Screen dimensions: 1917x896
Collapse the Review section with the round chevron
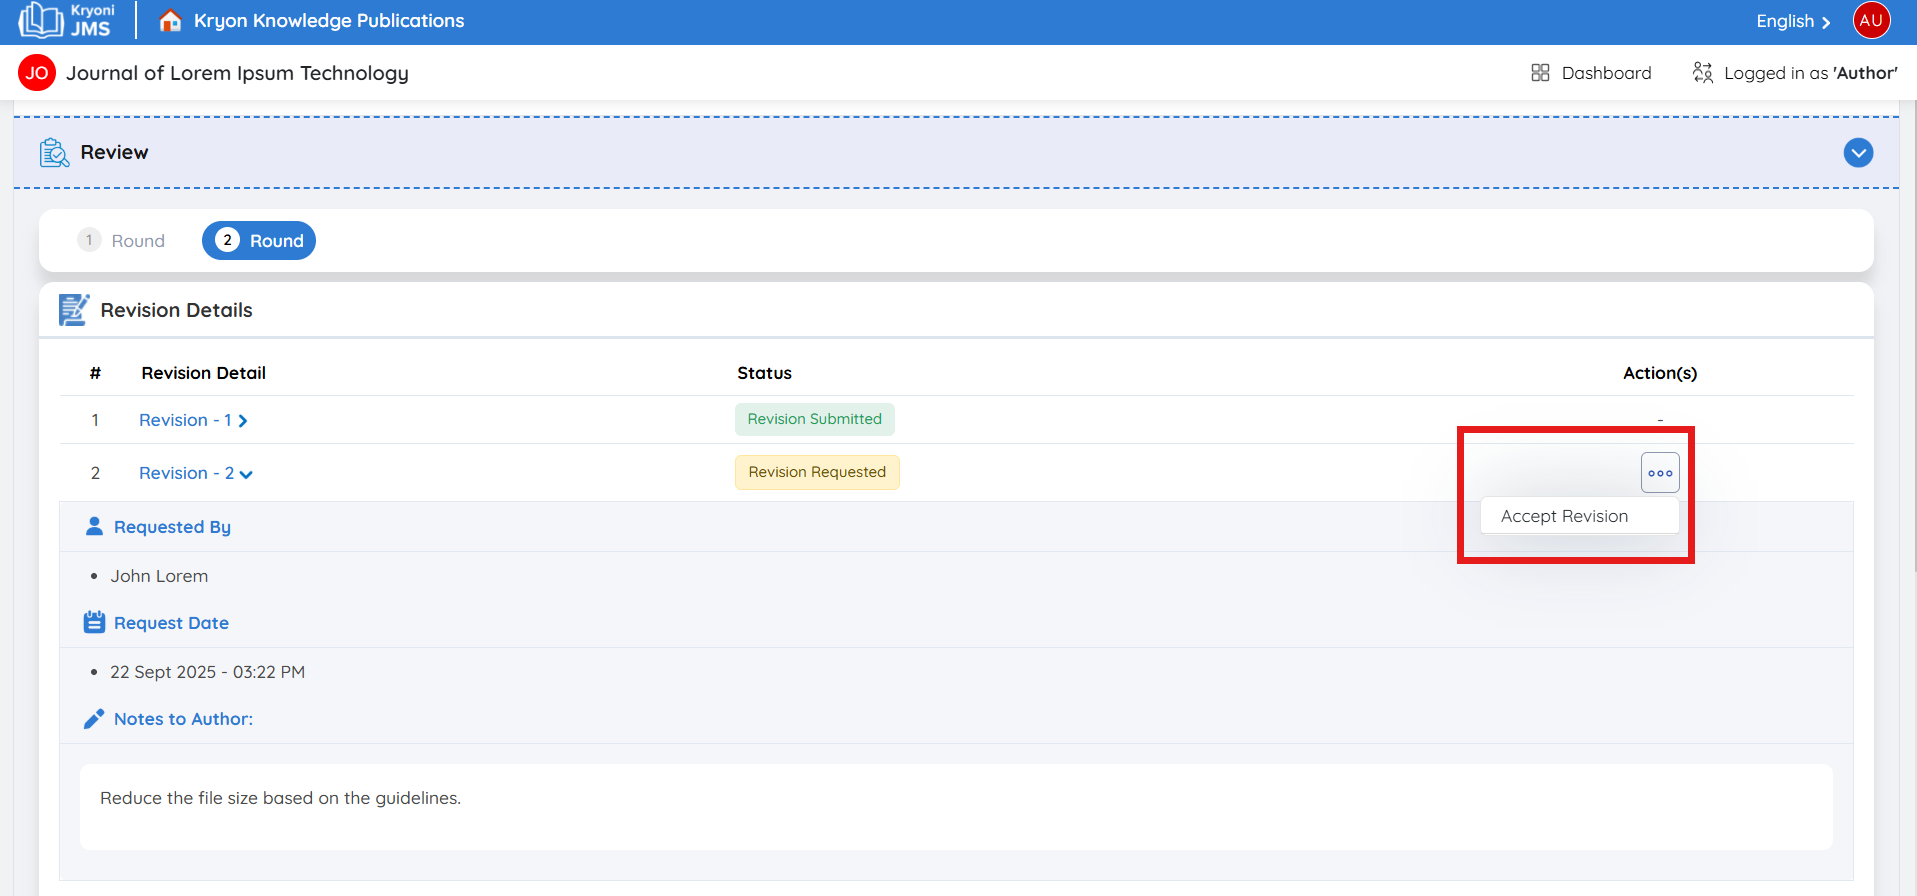[x=1858, y=153]
